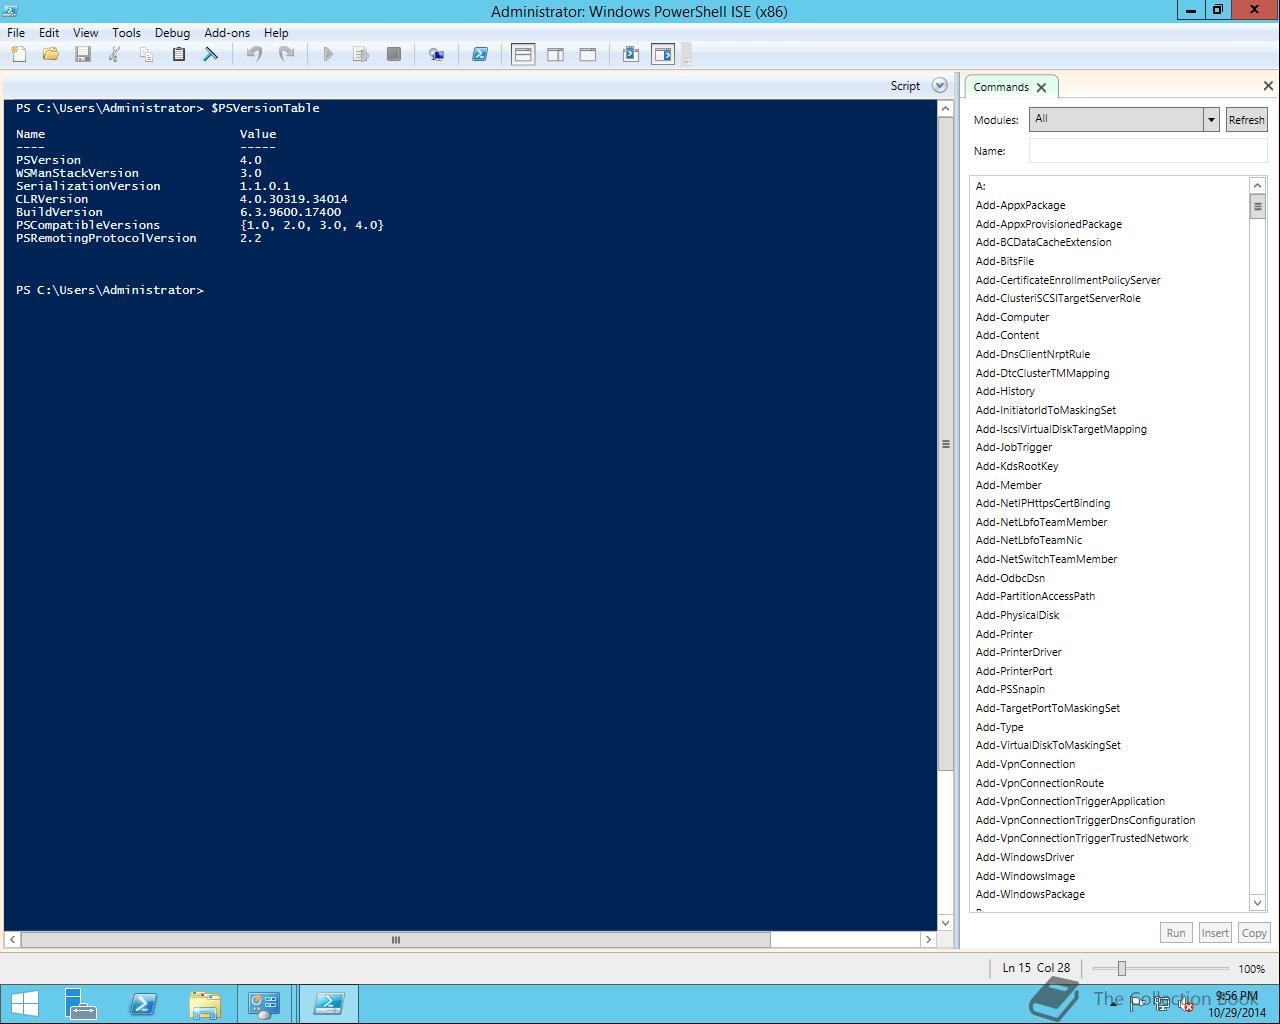The height and width of the screenshot is (1024, 1280).
Task: Show script pane top layout icon
Action: 523,55
